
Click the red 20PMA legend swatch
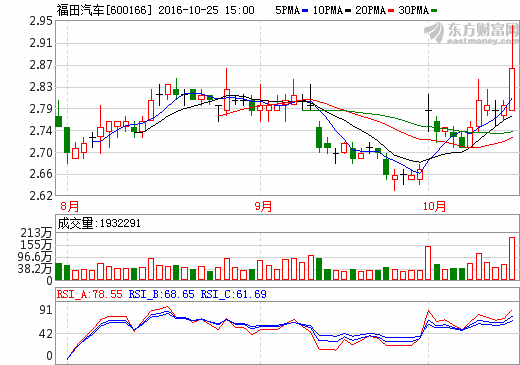tap(391, 11)
